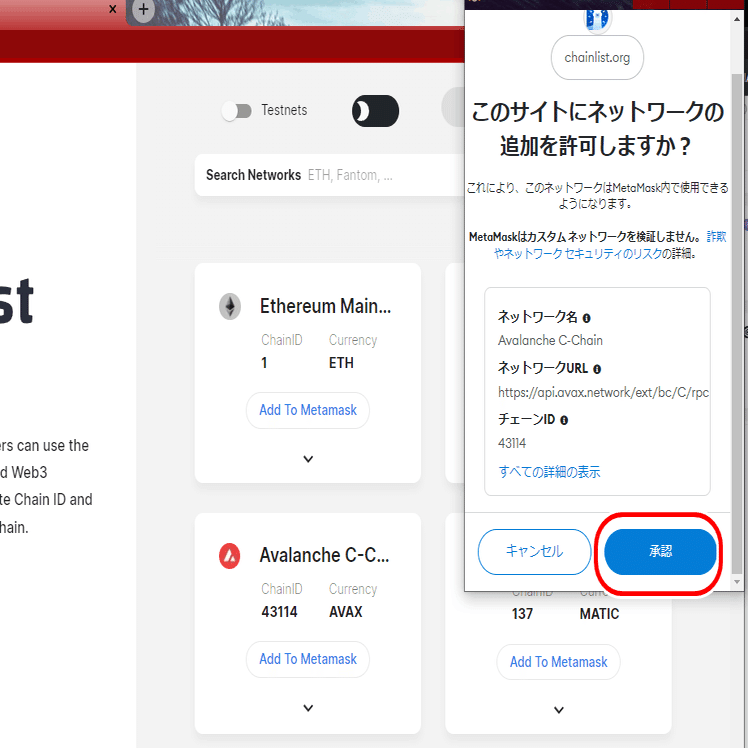
Task: Toggle the dark mode switch
Action: [x=375, y=111]
